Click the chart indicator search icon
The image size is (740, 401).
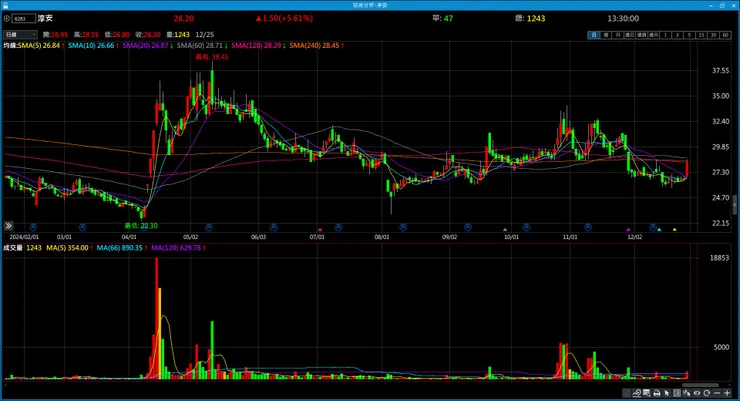[637, 393]
